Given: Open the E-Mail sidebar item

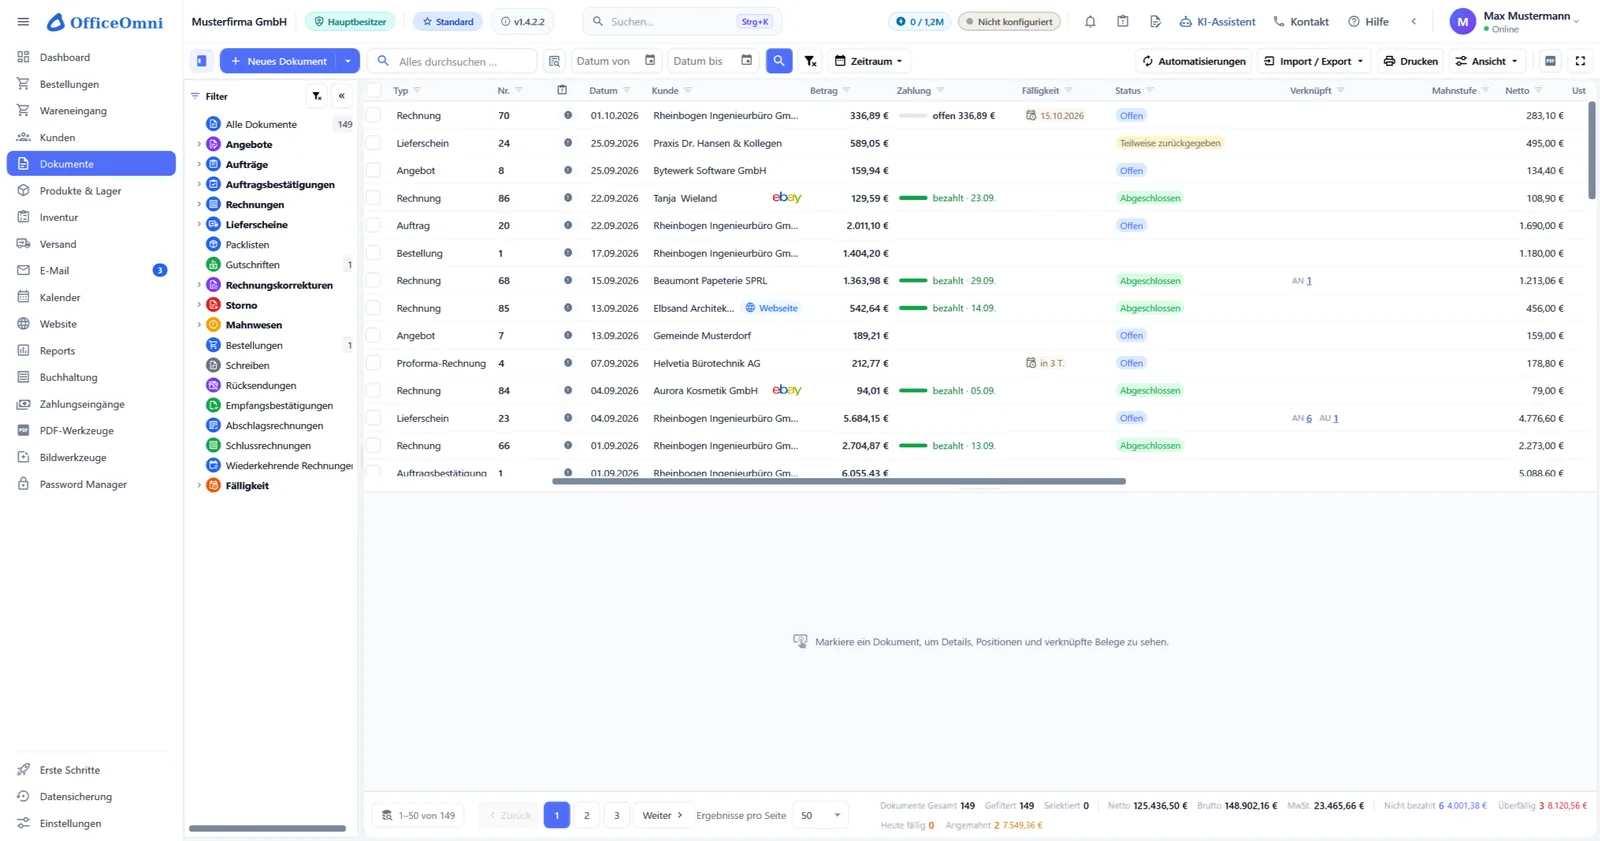Looking at the screenshot, I should point(91,270).
